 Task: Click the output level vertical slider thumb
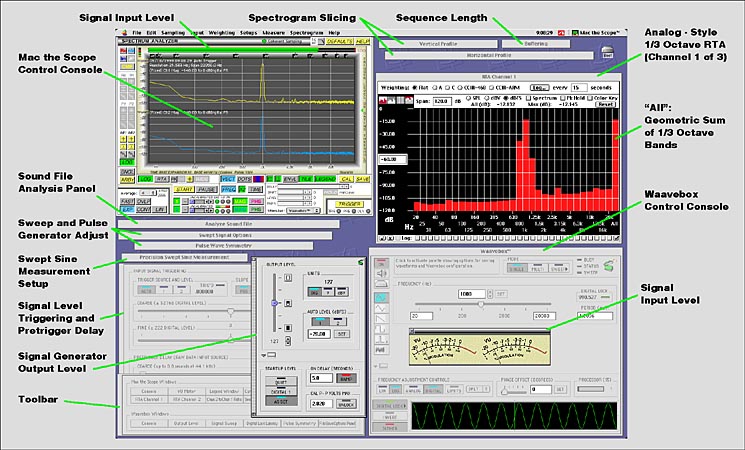[x=275, y=303]
